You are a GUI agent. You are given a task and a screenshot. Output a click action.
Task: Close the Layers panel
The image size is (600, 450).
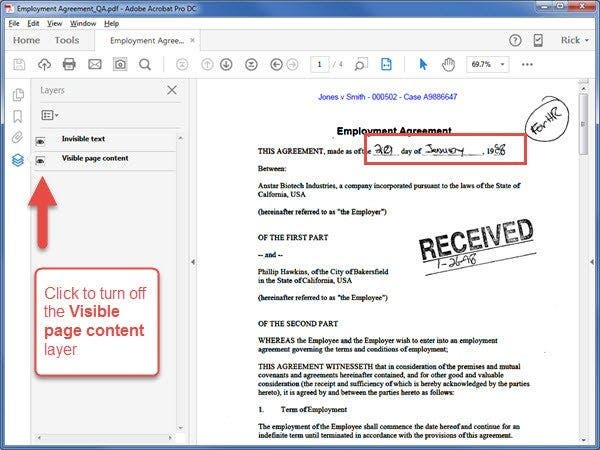(x=172, y=90)
